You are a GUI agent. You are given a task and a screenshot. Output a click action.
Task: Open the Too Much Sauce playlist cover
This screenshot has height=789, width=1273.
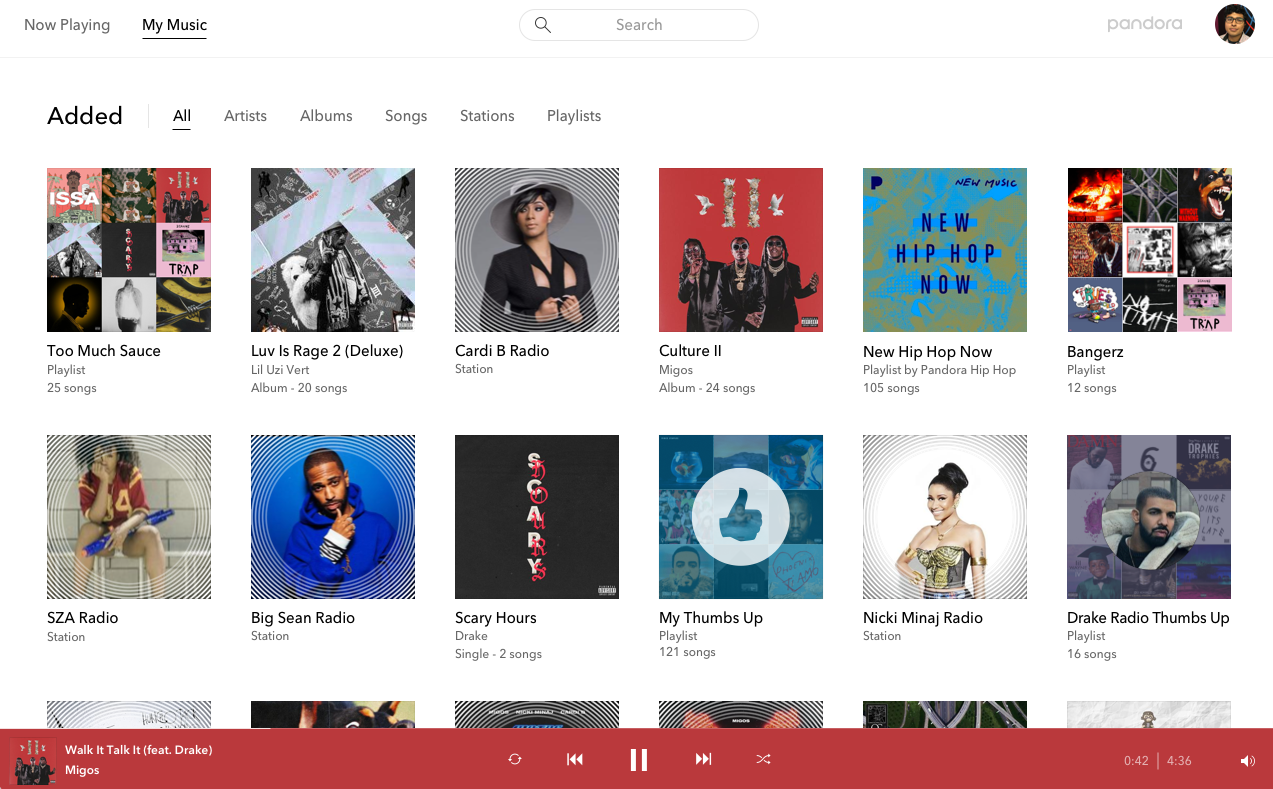pyautogui.click(x=129, y=250)
